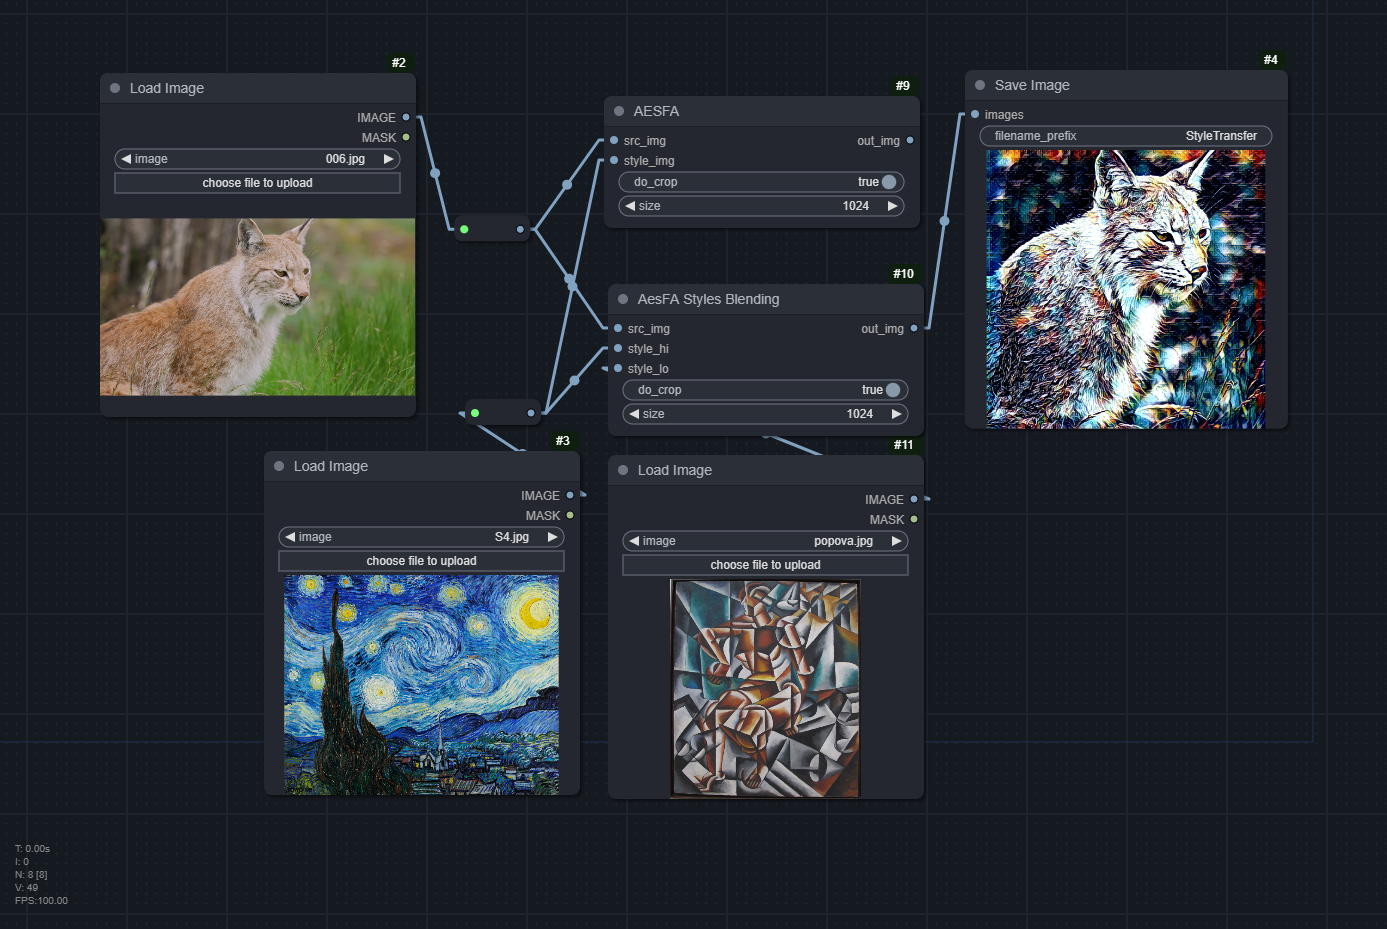The image size is (1387, 929).
Task: Click style_lo input port on Styles Blending
Action: click(x=618, y=368)
